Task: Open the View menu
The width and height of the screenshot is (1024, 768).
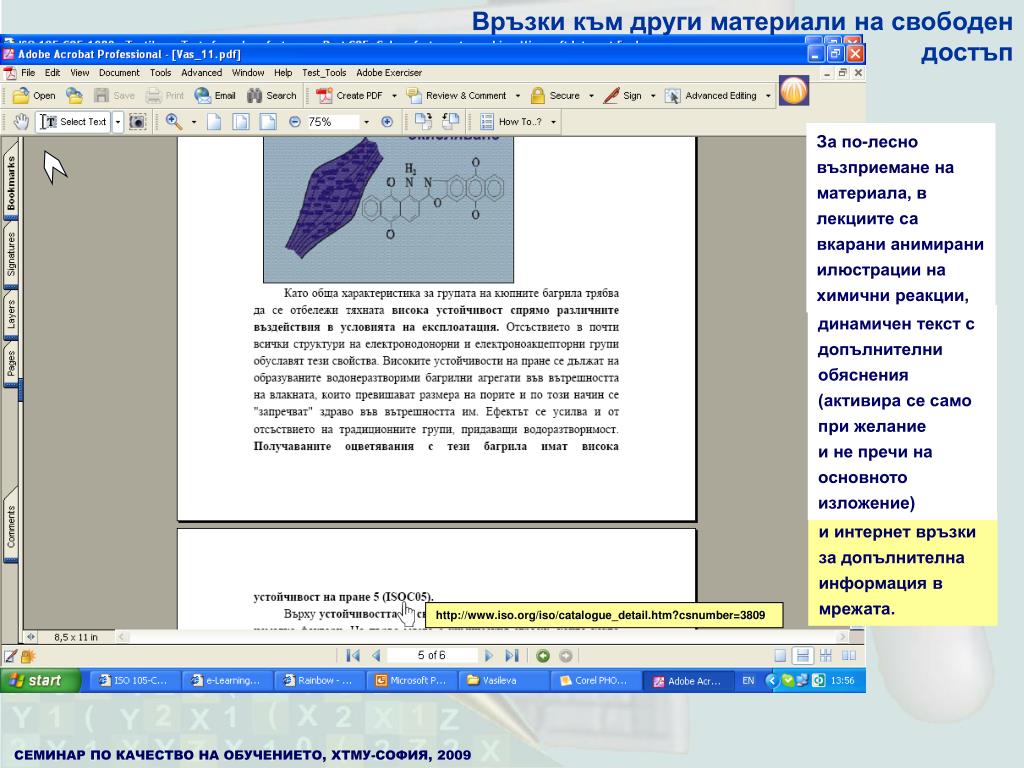Action: pyautogui.click(x=80, y=72)
